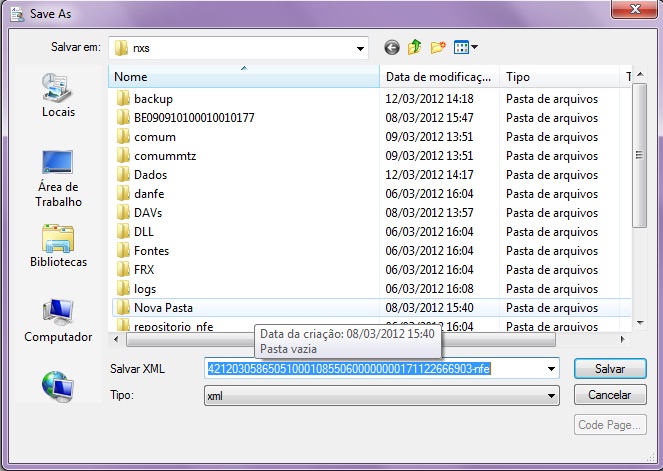Create a new folder with toolbar icon

[x=438, y=47]
